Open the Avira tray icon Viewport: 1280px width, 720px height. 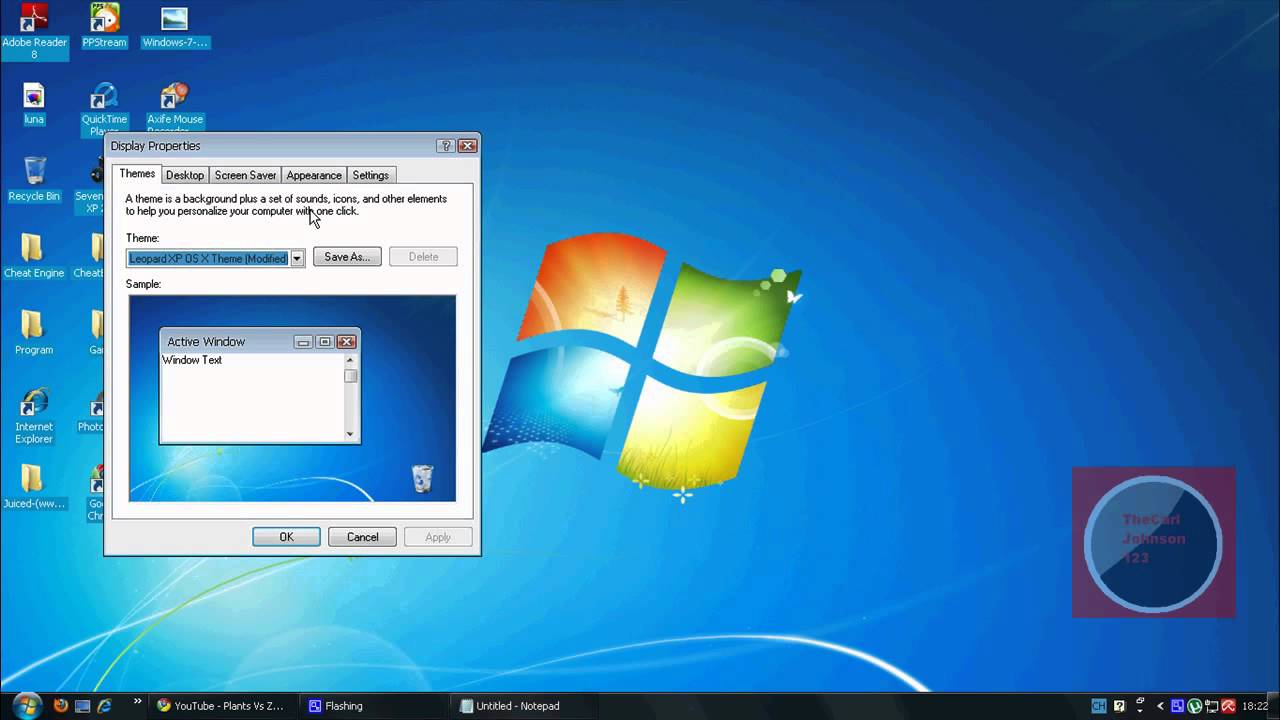[1228, 706]
